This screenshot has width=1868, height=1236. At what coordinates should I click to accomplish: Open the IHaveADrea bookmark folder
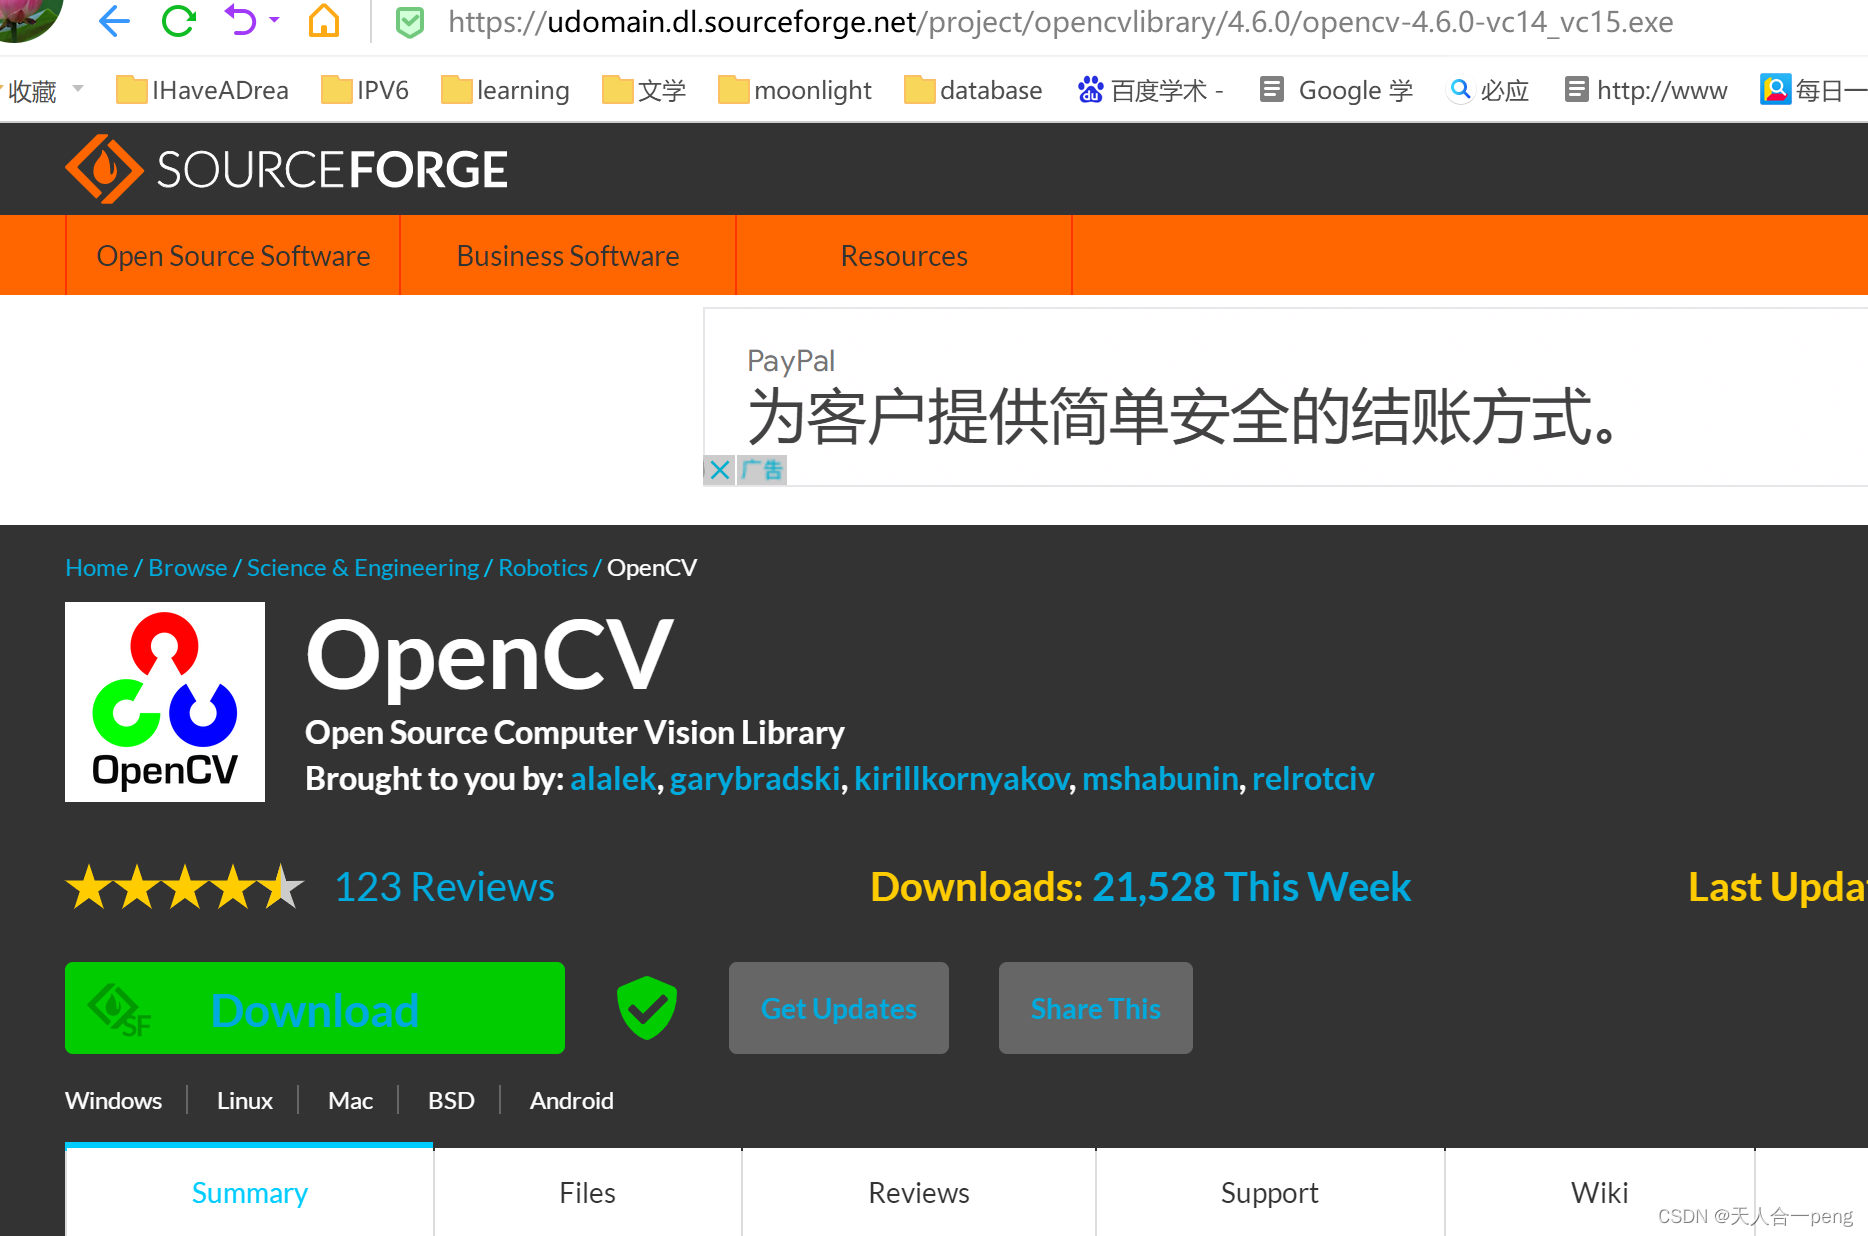(x=202, y=90)
